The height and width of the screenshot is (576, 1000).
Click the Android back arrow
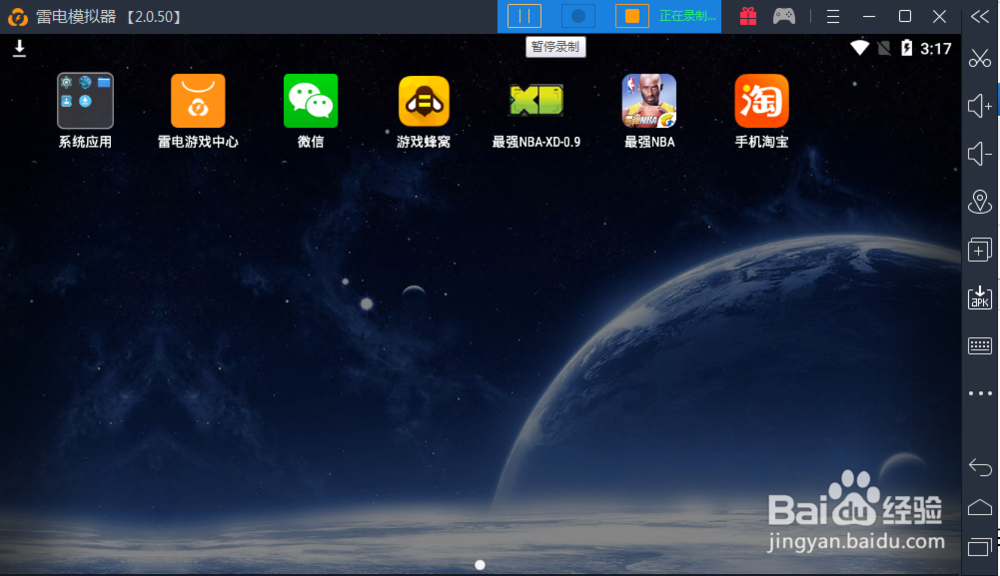point(980,467)
